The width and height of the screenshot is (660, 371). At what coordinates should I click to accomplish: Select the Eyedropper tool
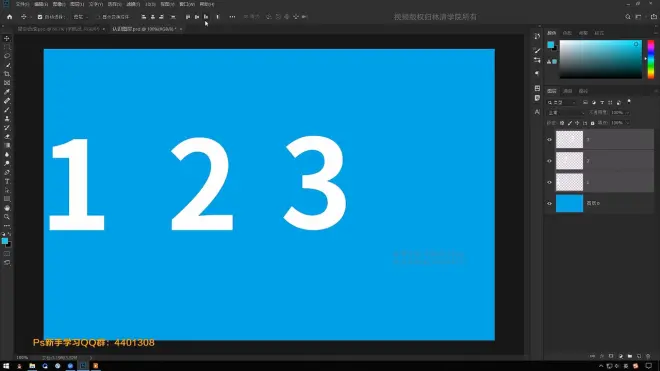point(7,92)
